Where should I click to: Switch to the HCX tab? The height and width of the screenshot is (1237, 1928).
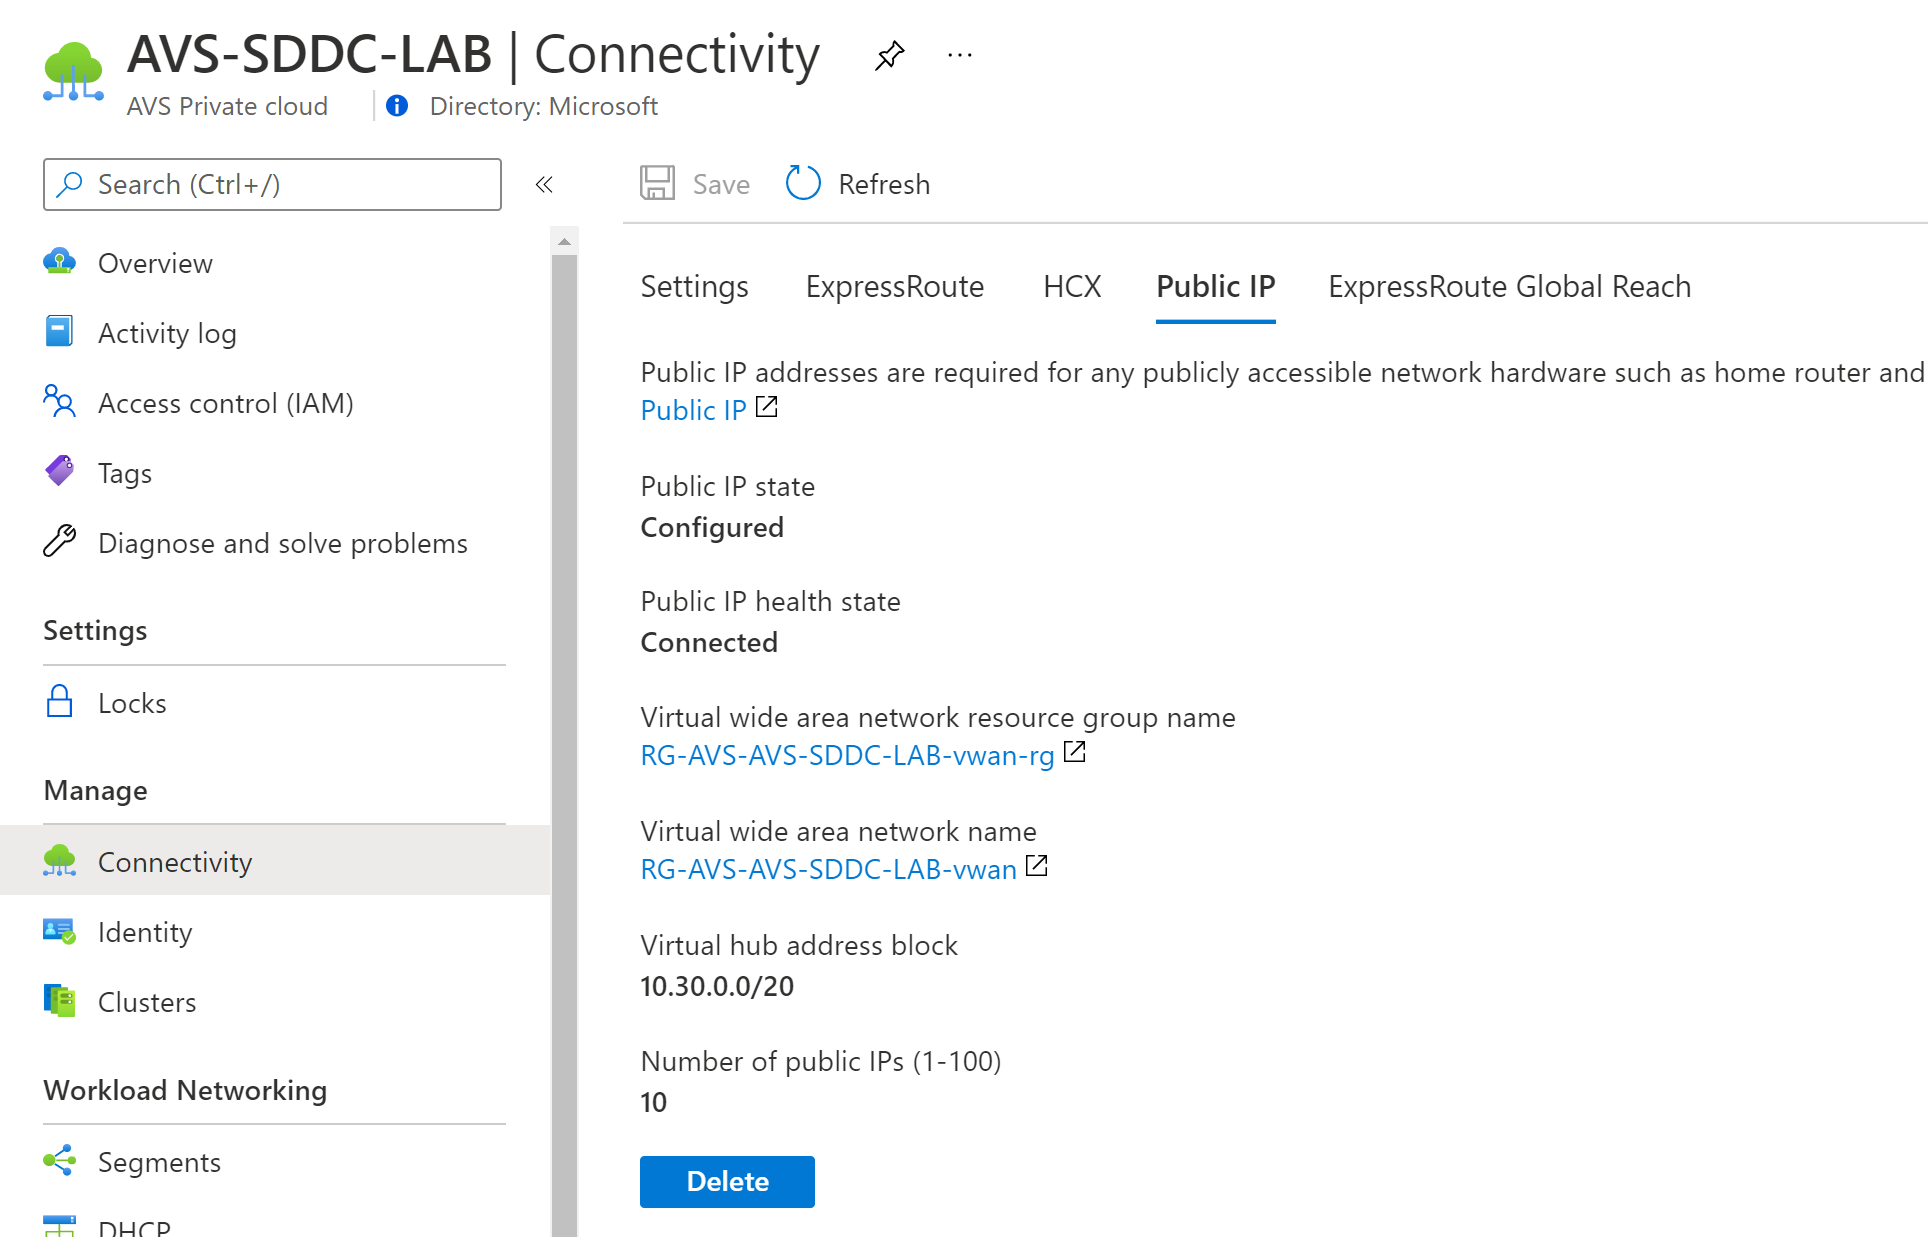click(1072, 287)
